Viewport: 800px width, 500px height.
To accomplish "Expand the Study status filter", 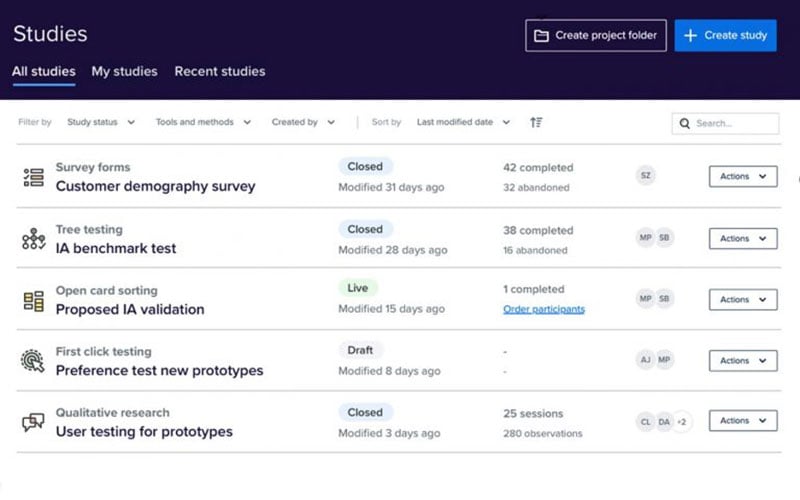I will coord(101,122).
